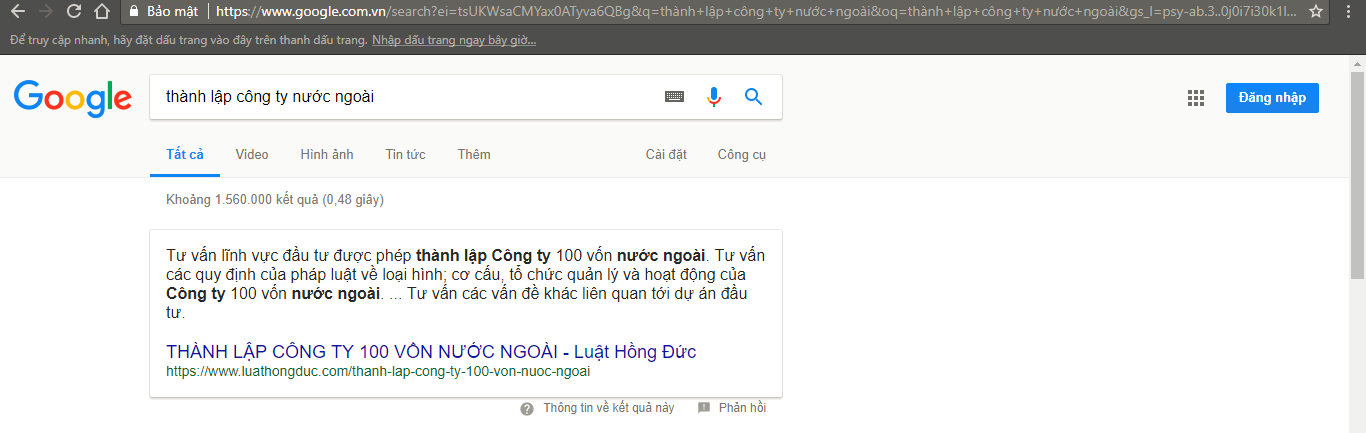Expand the Thêm search menu

[474, 155]
